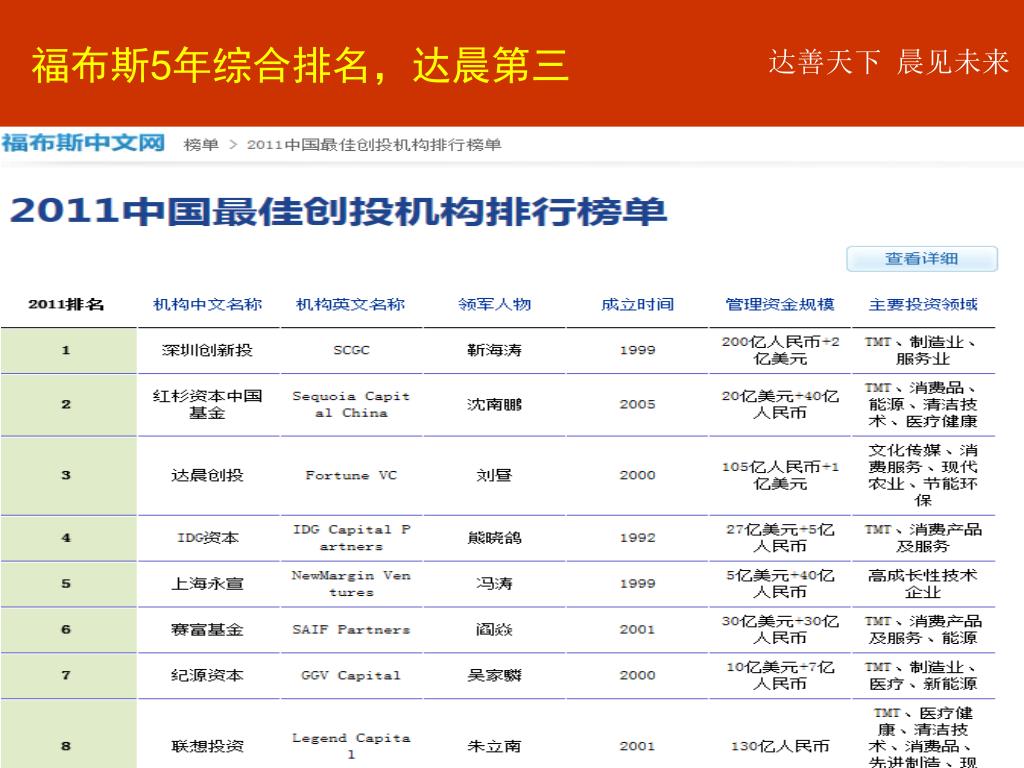This screenshot has width=1024, height=768.
Task: Click the 达晨创投 cell
Action: tap(207, 475)
